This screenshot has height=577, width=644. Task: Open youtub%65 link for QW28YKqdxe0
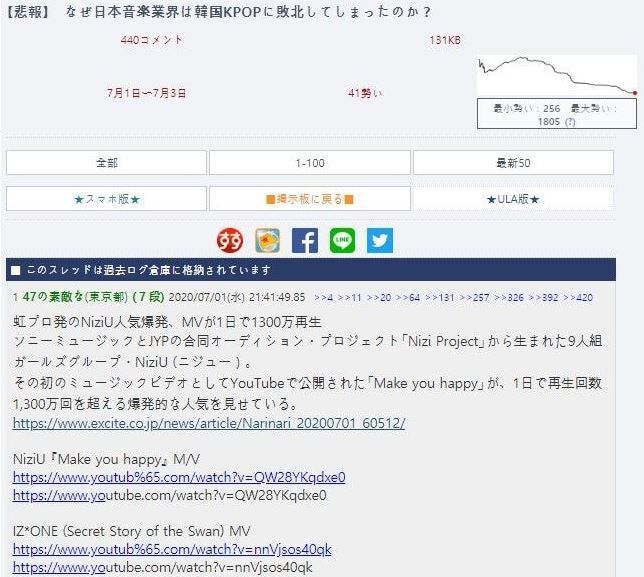[x=179, y=477]
